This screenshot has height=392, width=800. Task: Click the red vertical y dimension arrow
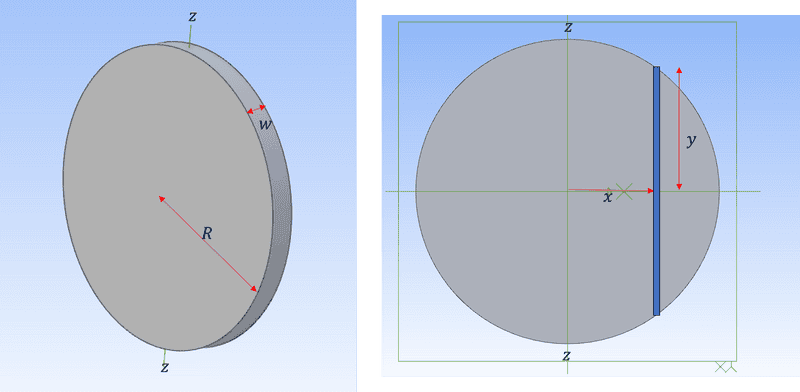(679, 128)
